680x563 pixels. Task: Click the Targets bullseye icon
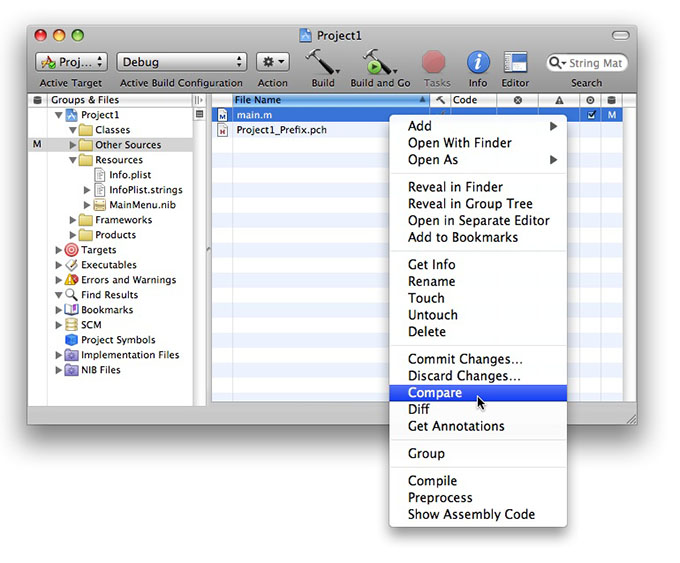(71, 250)
